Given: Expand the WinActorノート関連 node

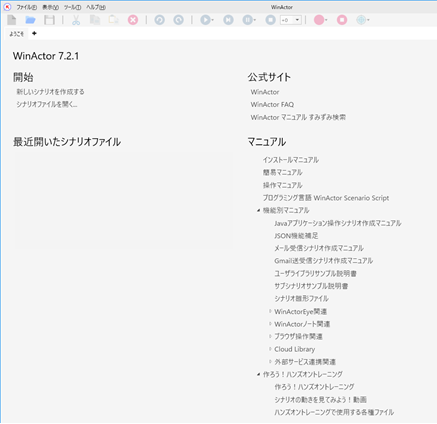Looking at the screenshot, I should point(270,324).
